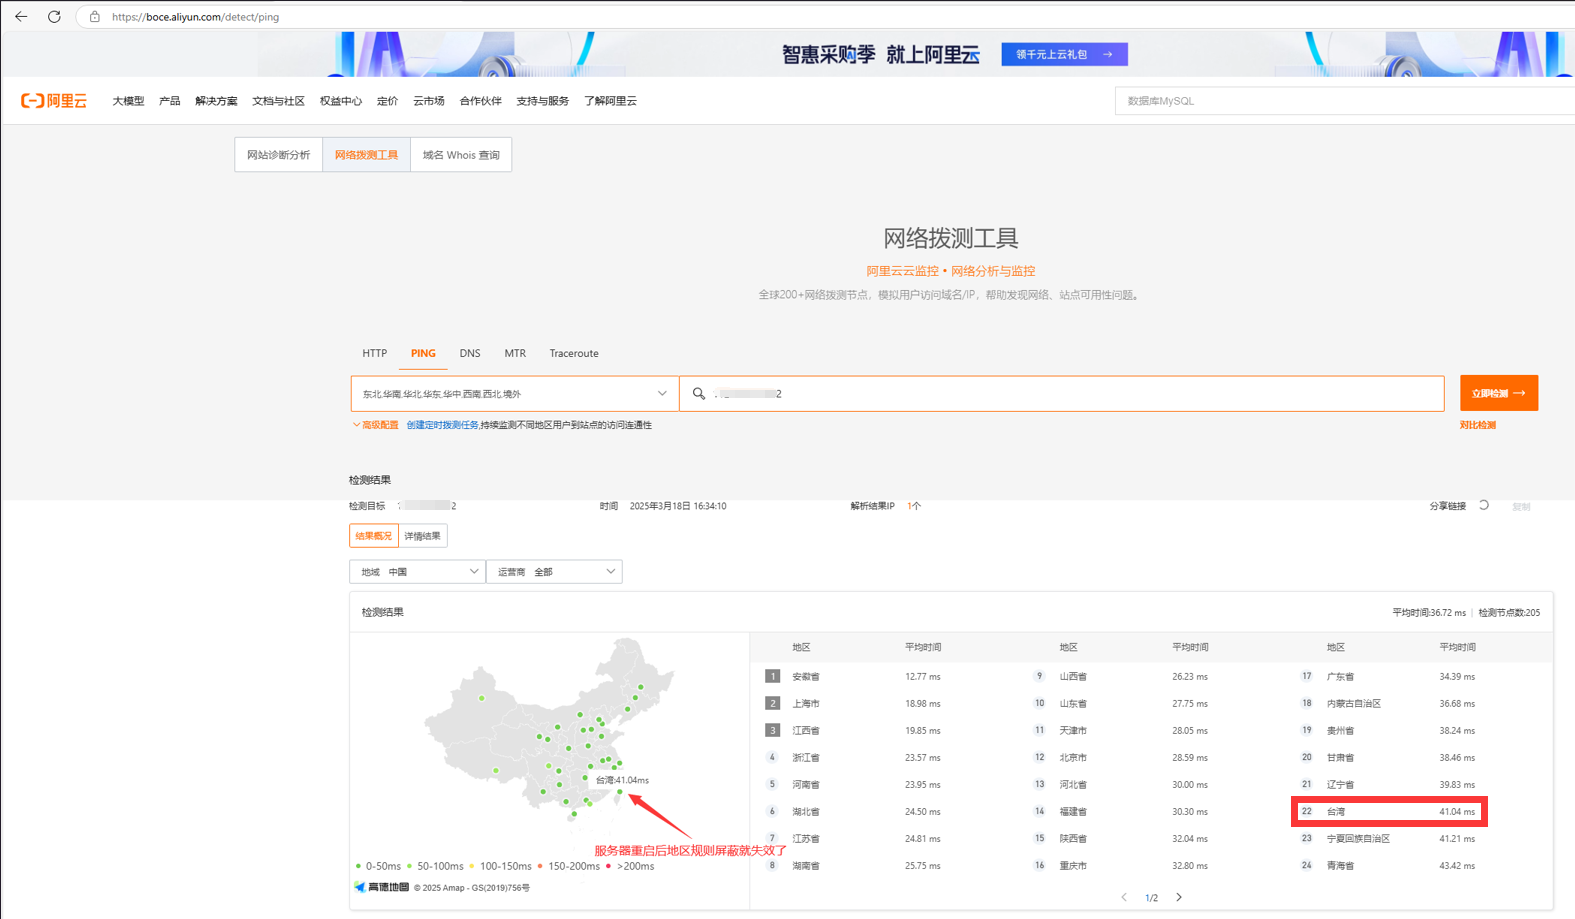Click the 12.77 ms value
This screenshot has height=919, width=1575.
(922, 676)
